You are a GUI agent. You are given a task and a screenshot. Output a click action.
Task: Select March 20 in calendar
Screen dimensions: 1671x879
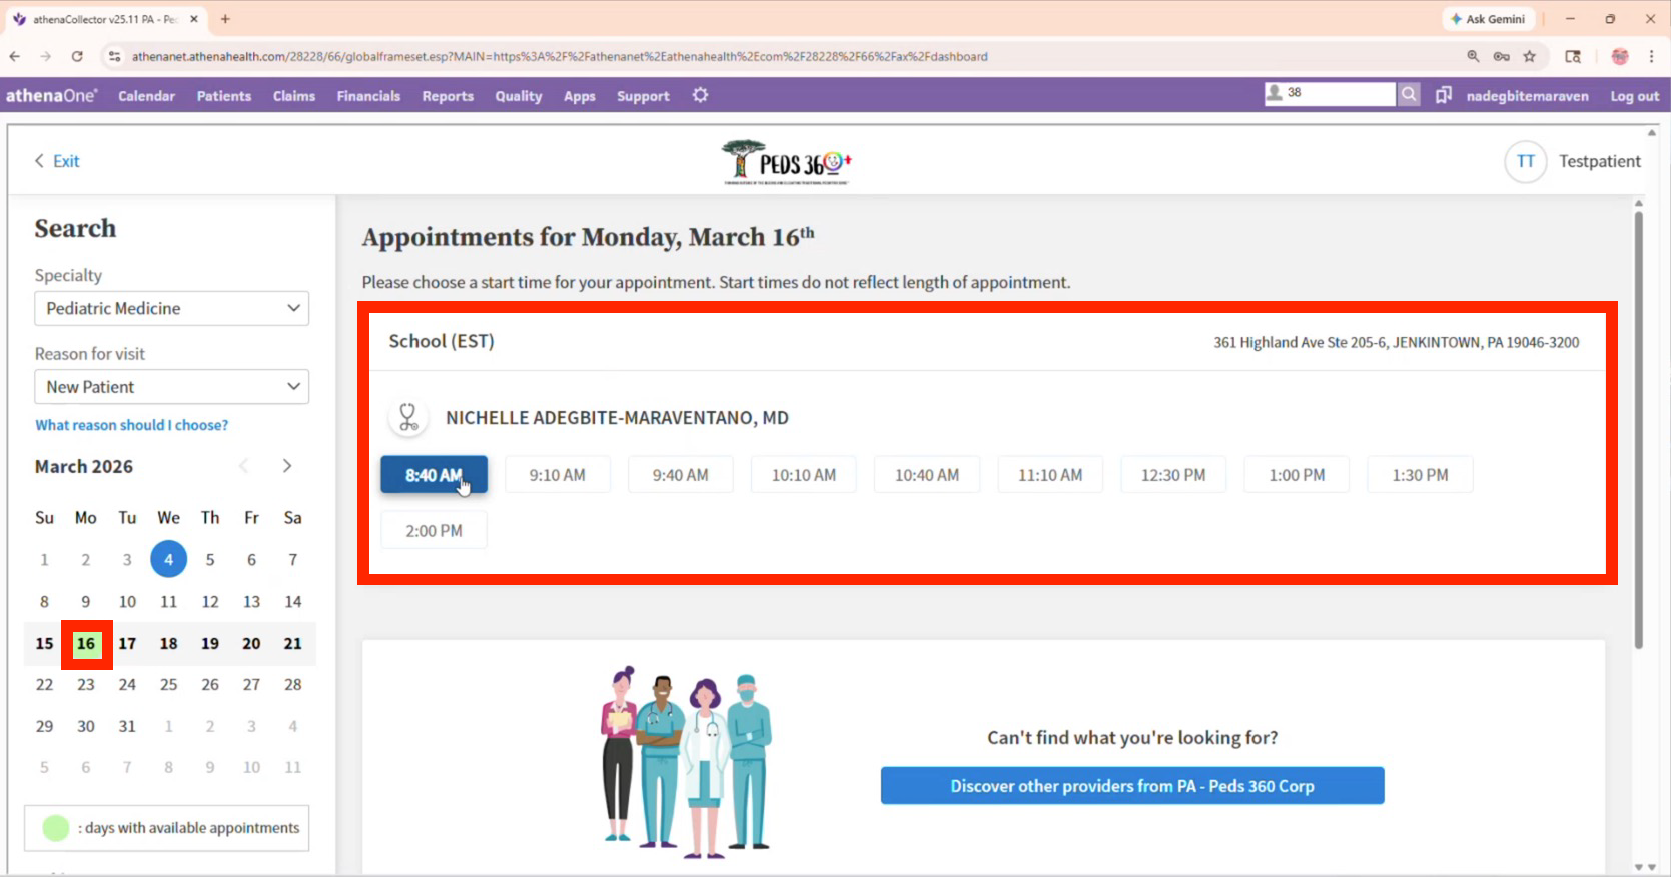click(x=251, y=644)
